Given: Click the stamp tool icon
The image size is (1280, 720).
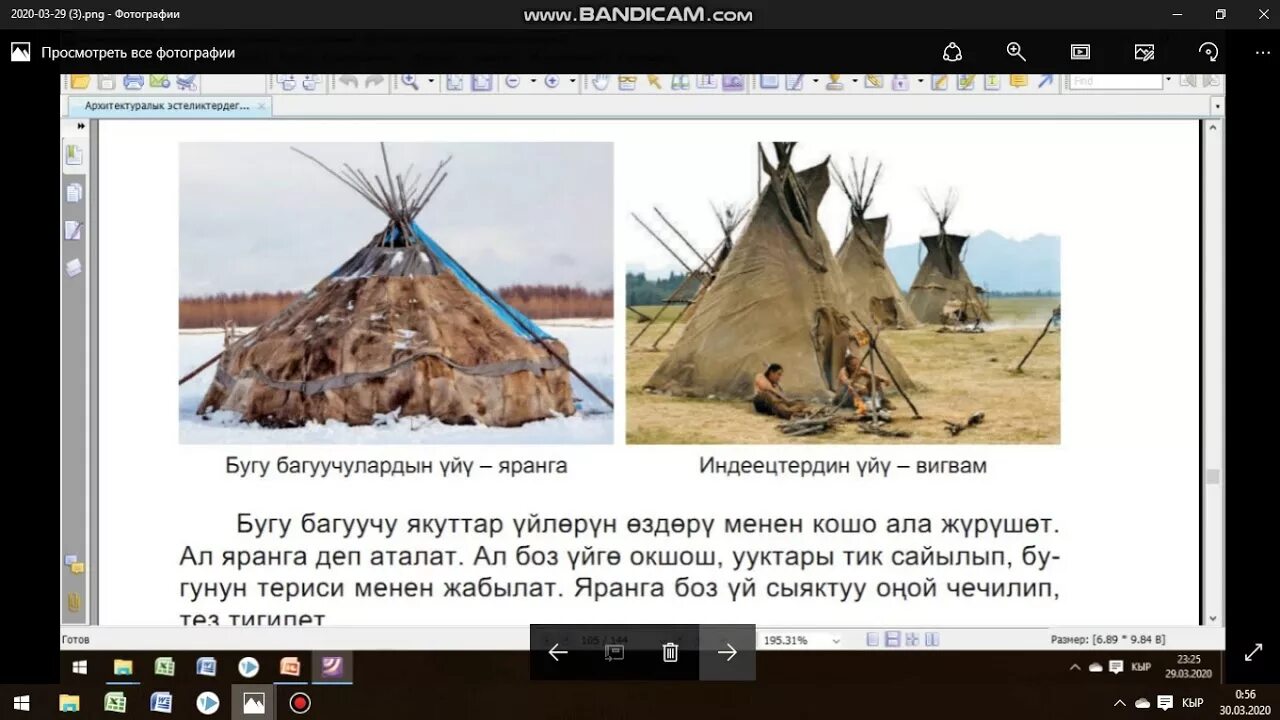Looking at the screenshot, I should 834,81.
